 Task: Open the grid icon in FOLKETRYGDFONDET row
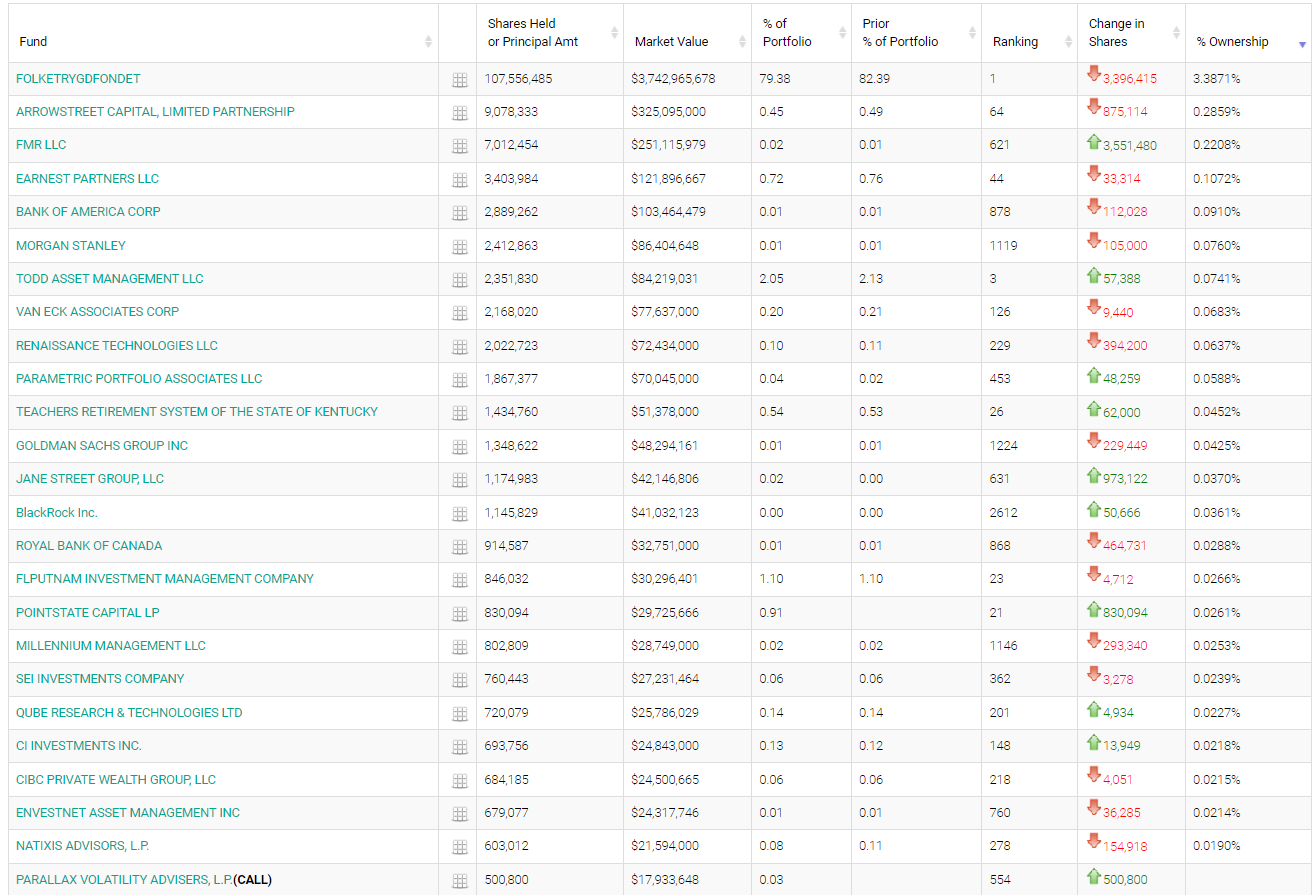tap(460, 80)
